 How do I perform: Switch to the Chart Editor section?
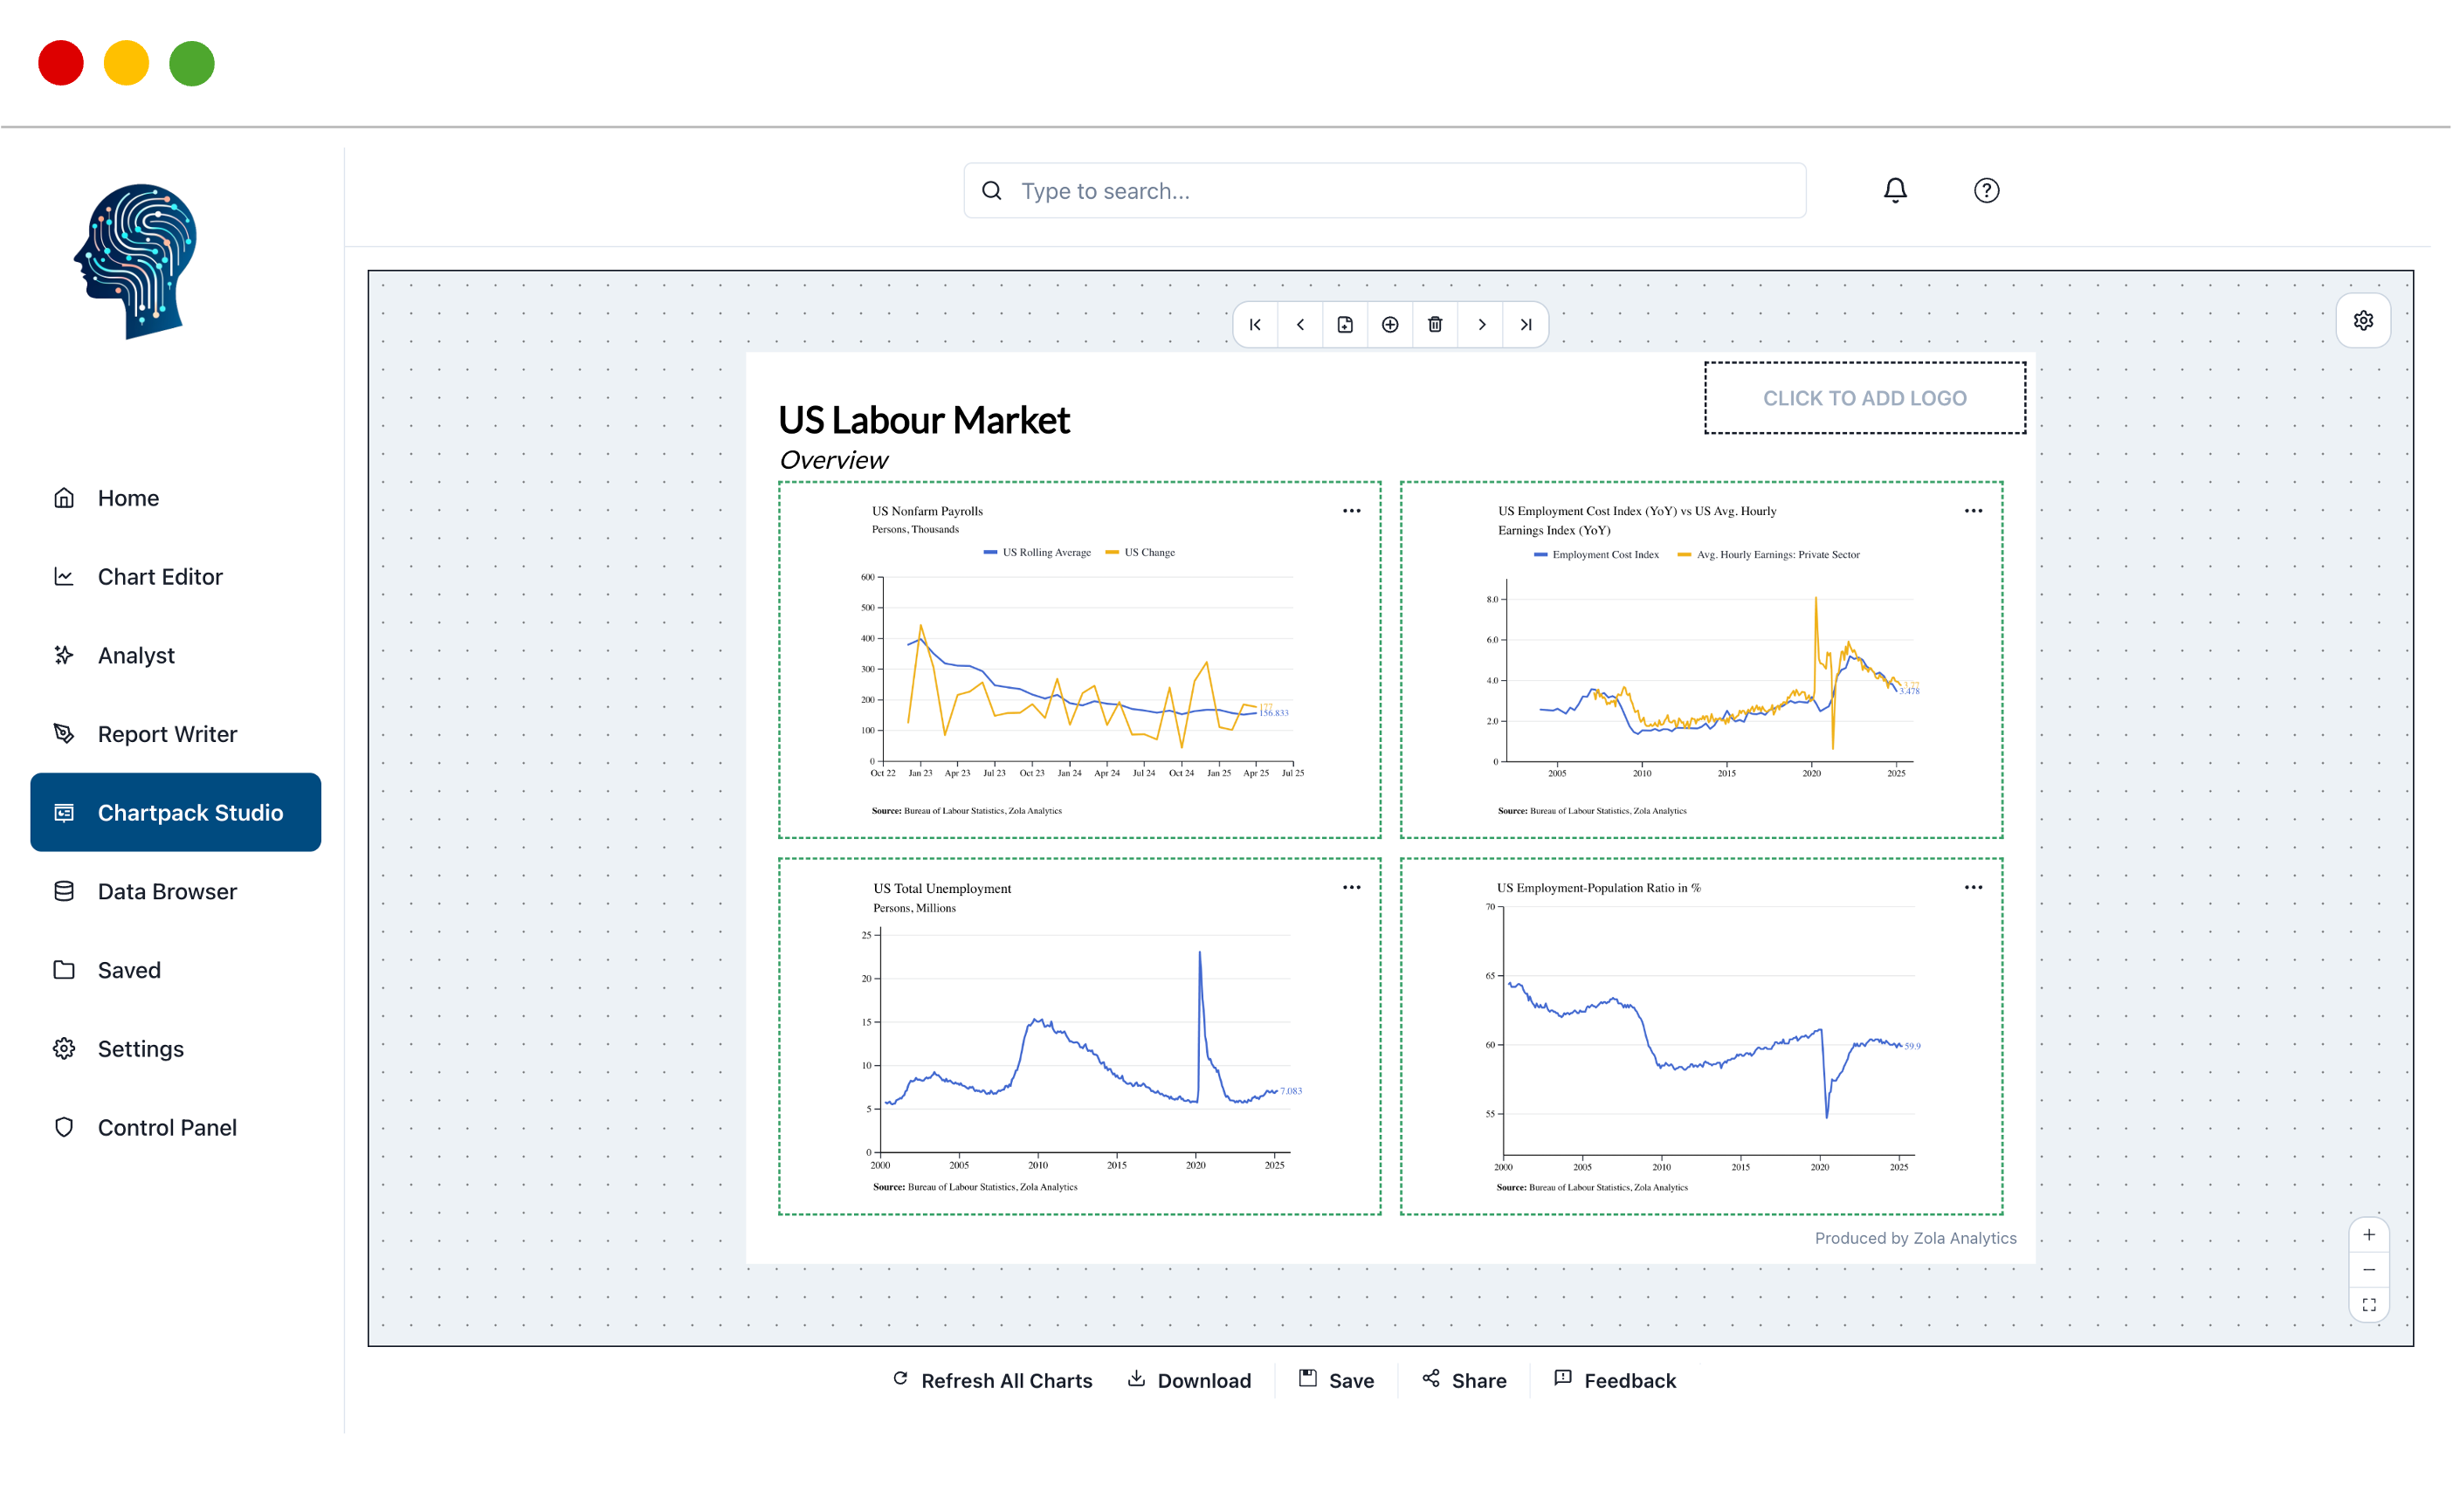(159, 576)
